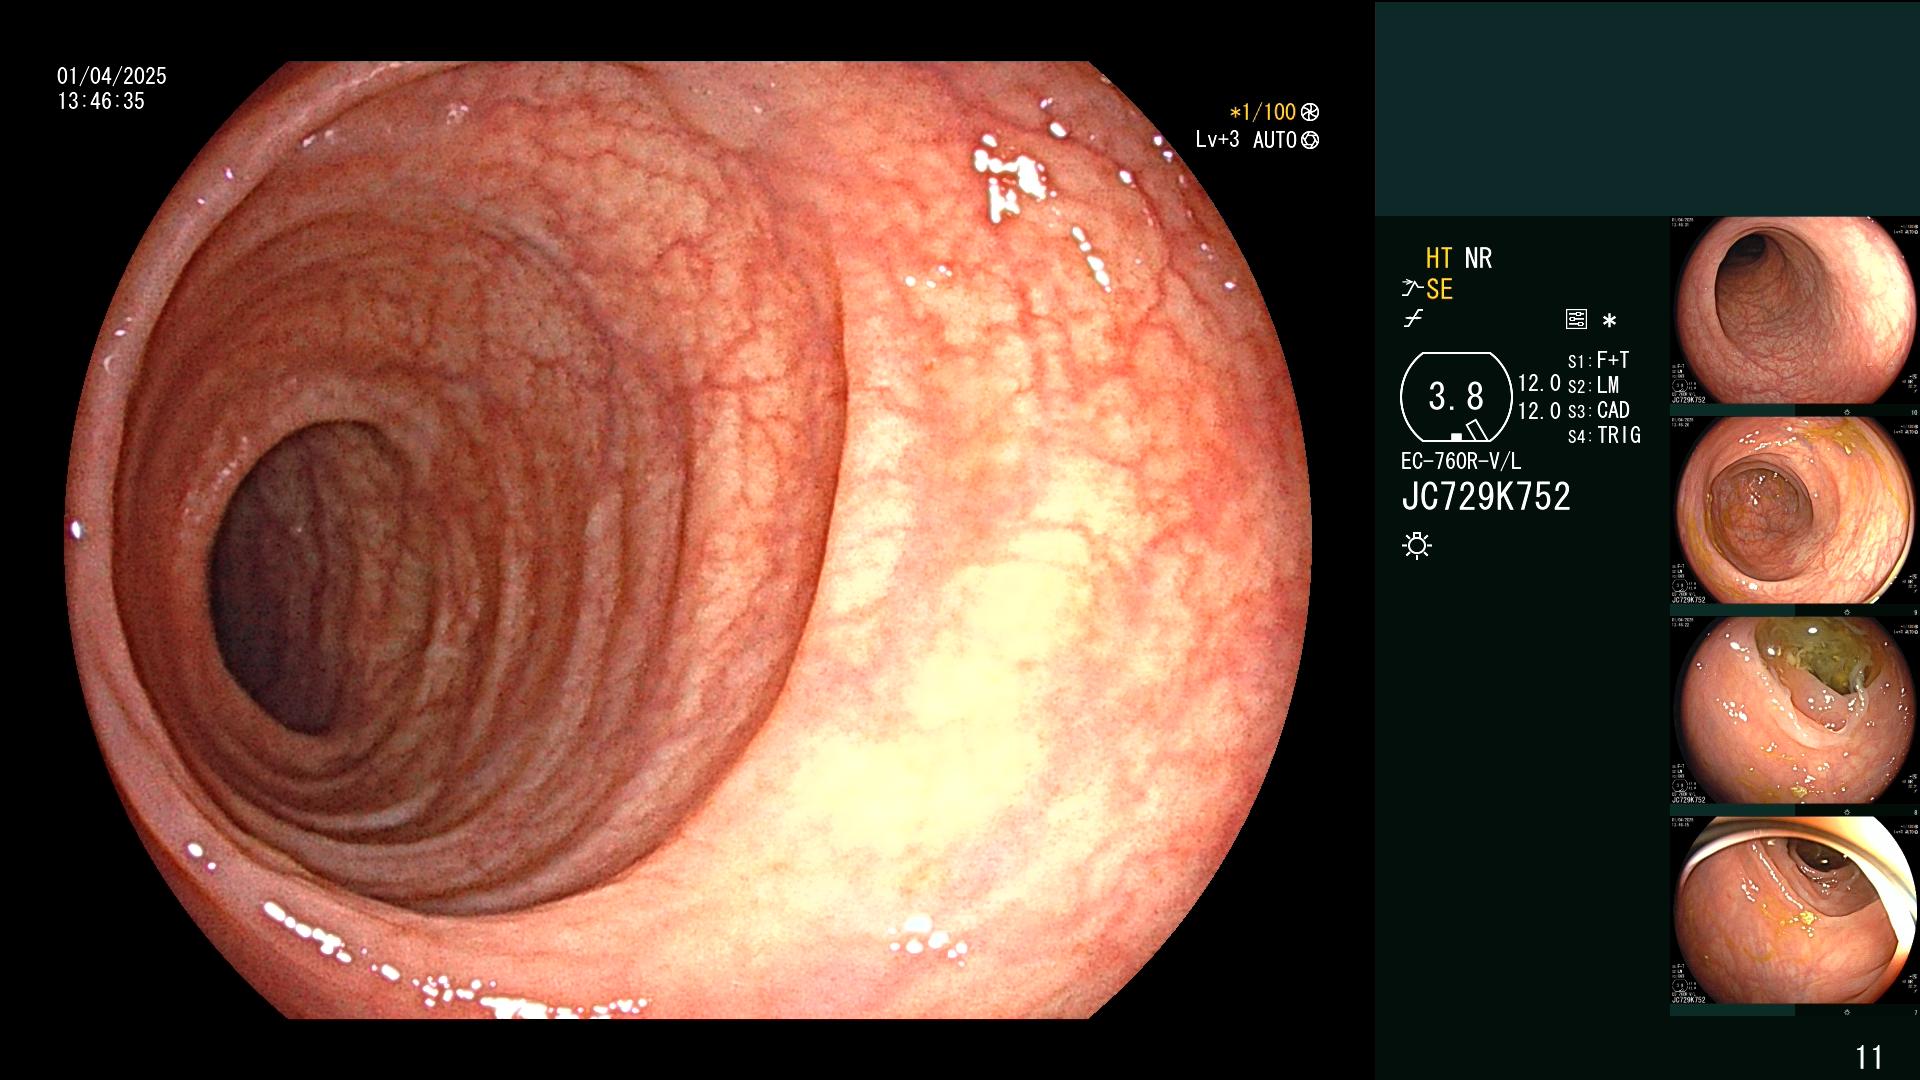Click the *1/100 shutter value
This screenshot has width=1920, height=1080.
(x=1263, y=113)
